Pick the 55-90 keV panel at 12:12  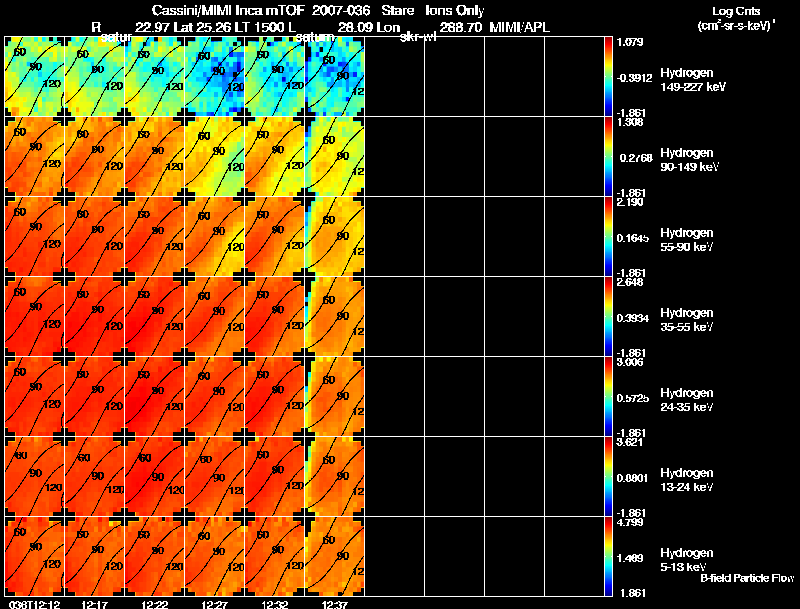pyautogui.click(x=35, y=237)
